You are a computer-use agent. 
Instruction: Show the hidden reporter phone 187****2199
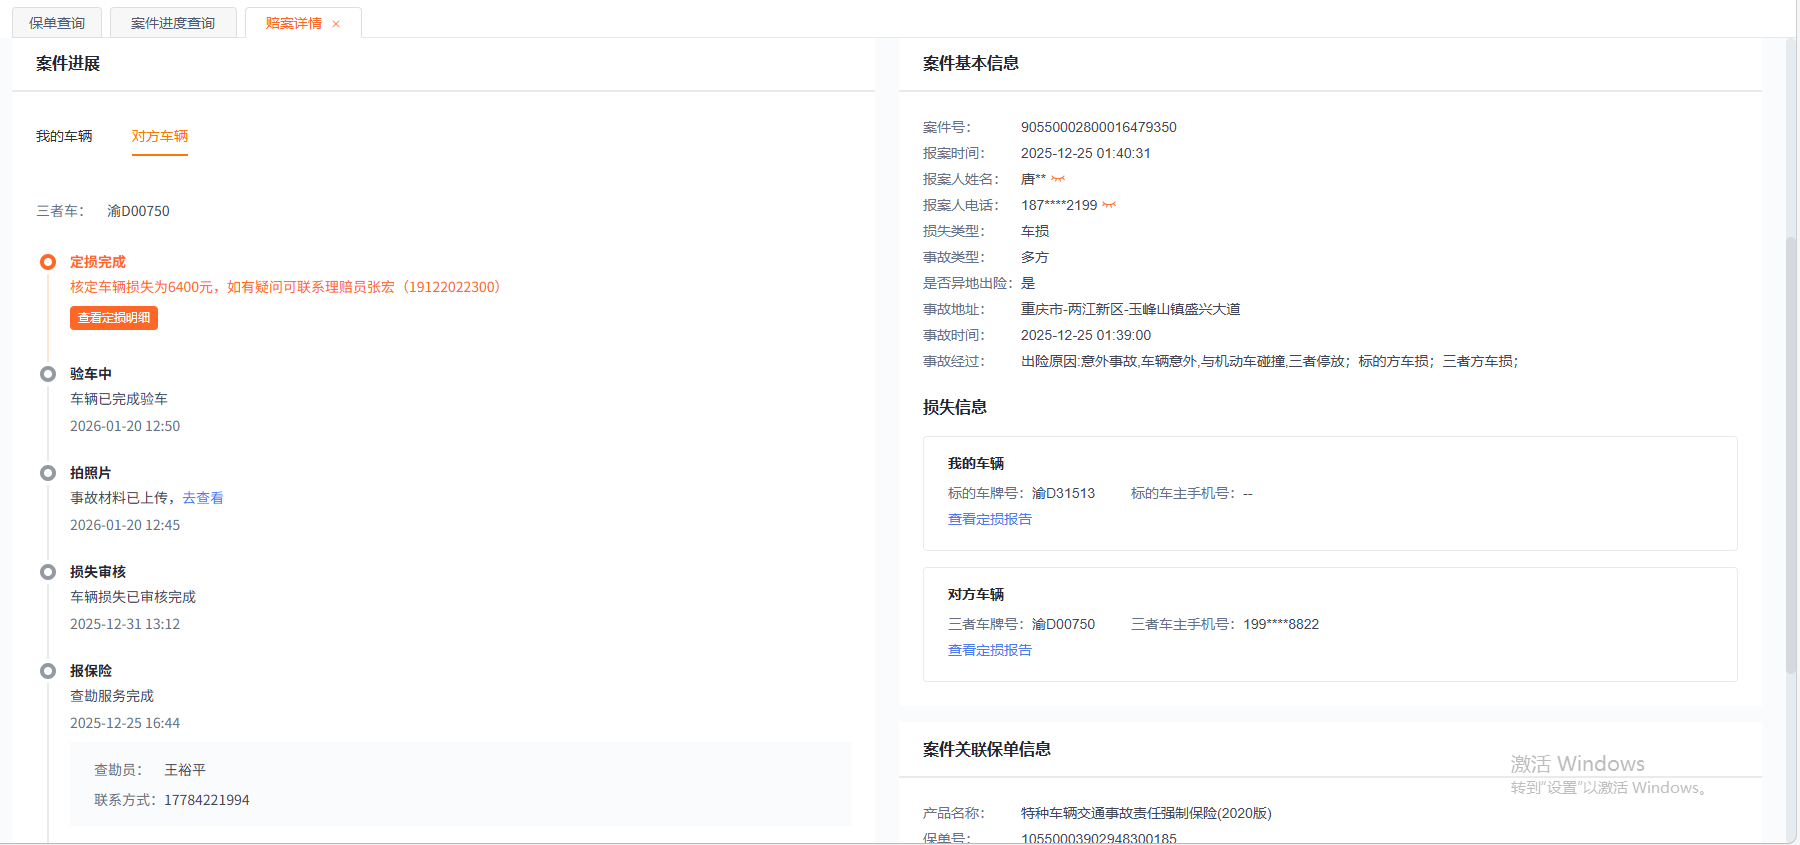1109,205
